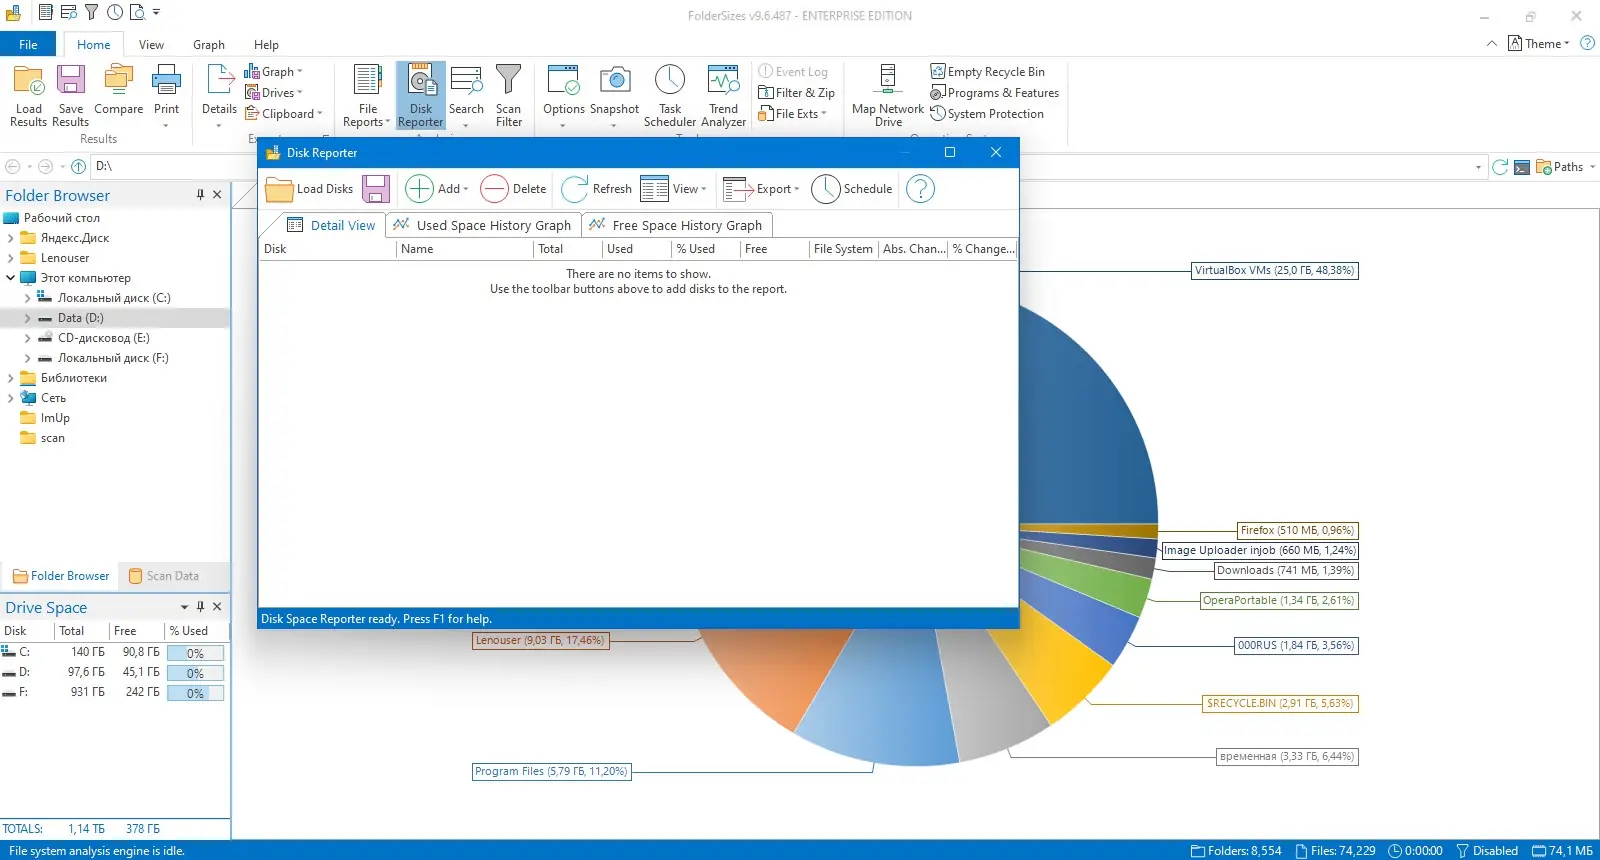Open the Scan Filter tool
This screenshot has width=1600, height=860.
click(508, 95)
